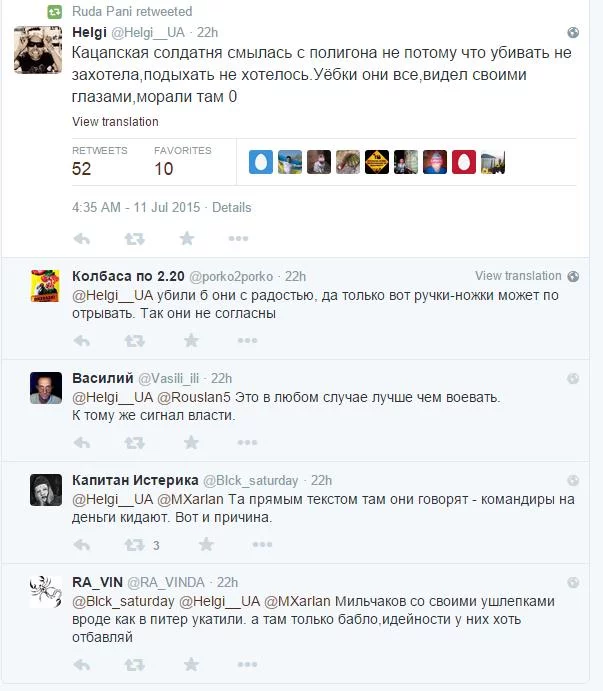Click first blue egg avatar among retweeters

[261, 162]
